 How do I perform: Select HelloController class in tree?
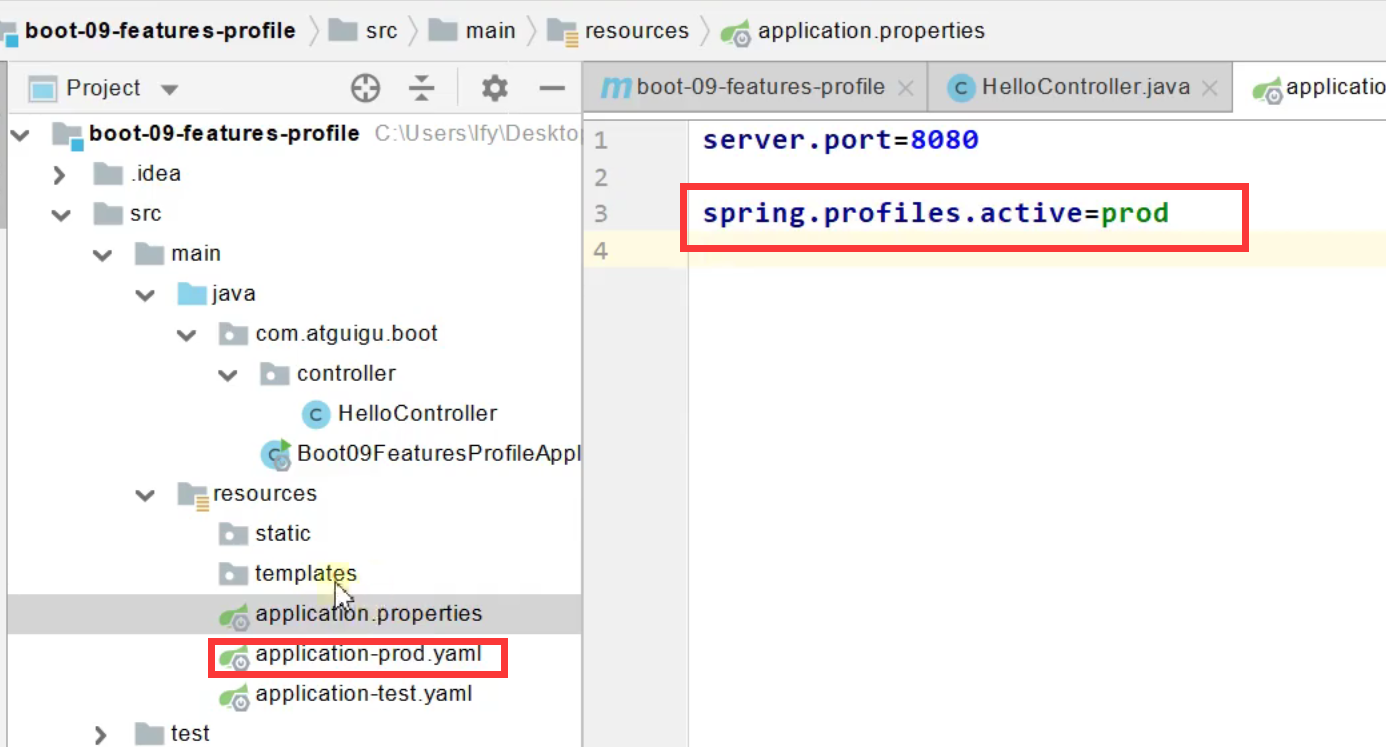[417, 413]
